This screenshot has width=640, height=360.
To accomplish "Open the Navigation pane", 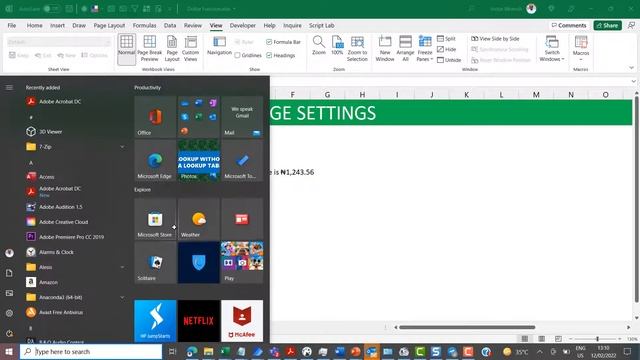I will pos(219,46).
